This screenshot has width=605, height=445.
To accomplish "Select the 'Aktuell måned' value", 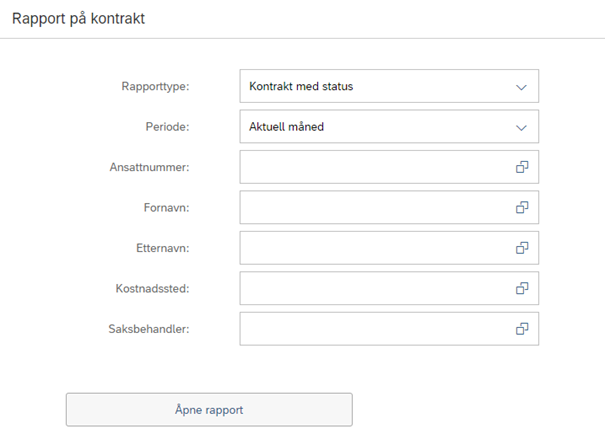I will pyautogui.click(x=286, y=127).
